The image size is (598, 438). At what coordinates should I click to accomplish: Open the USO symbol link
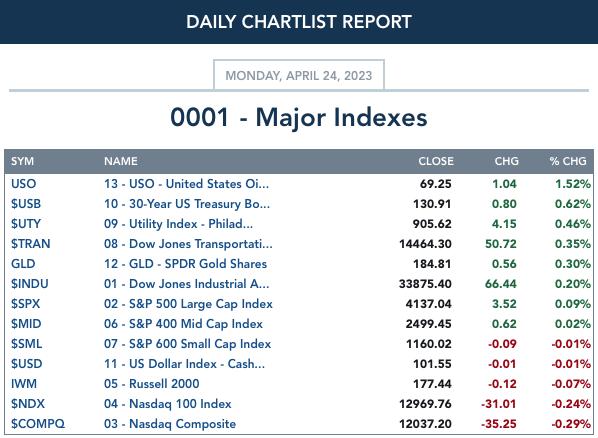(x=24, y=184)
